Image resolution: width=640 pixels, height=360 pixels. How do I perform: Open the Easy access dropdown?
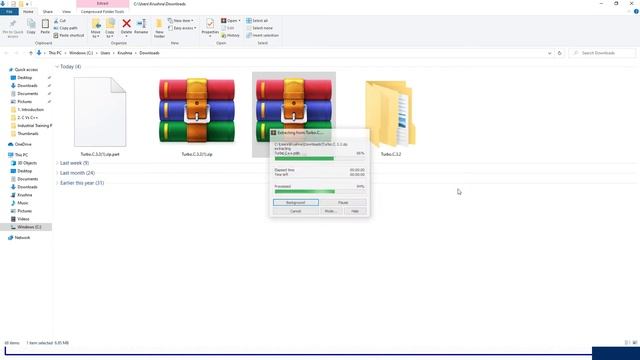[182, 28]
